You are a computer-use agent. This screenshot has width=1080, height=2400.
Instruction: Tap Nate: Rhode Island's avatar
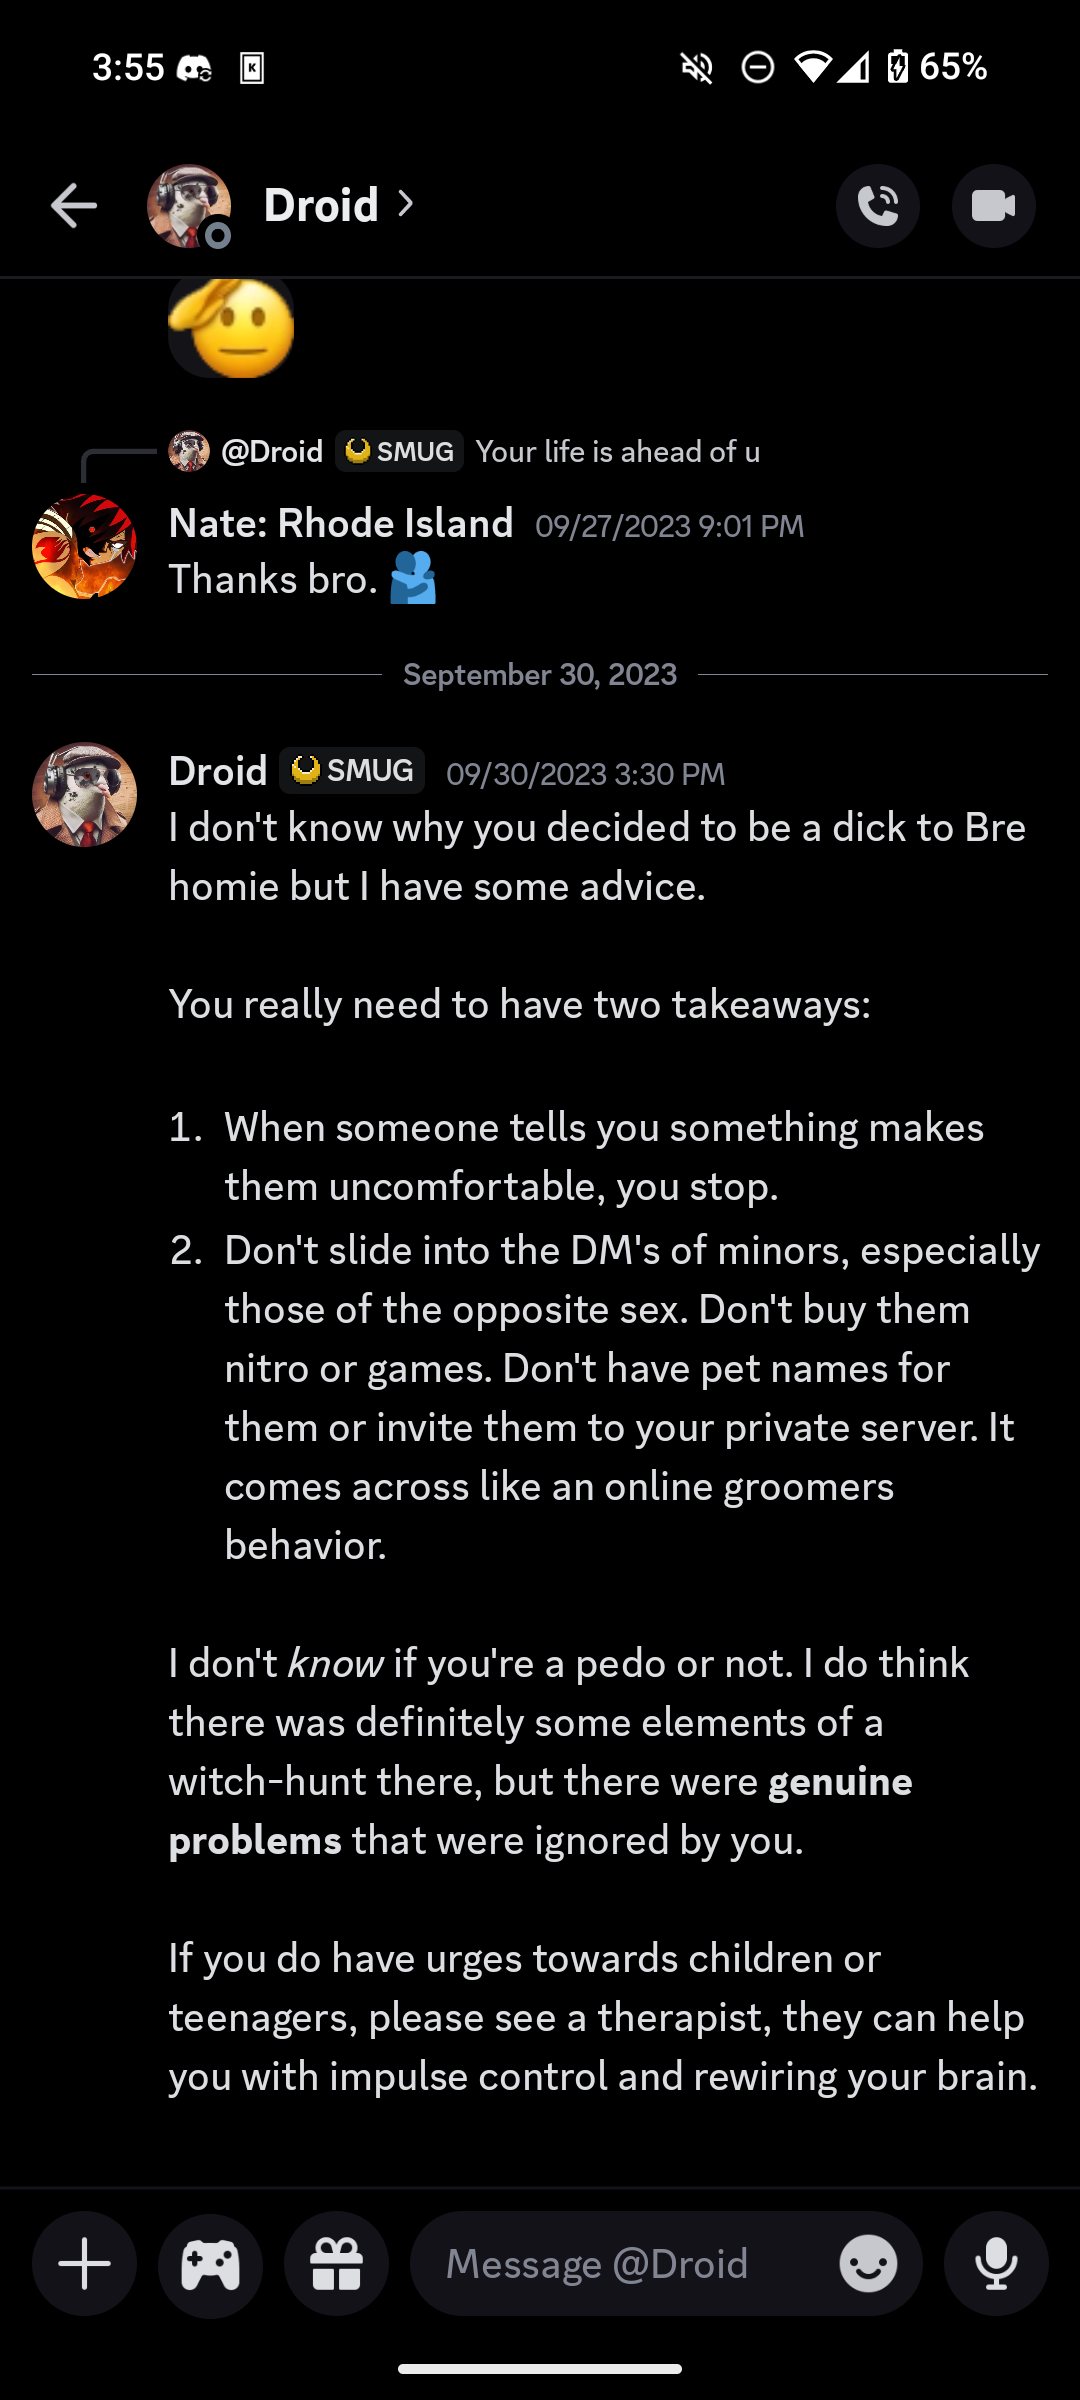click(x=85, y=546)
